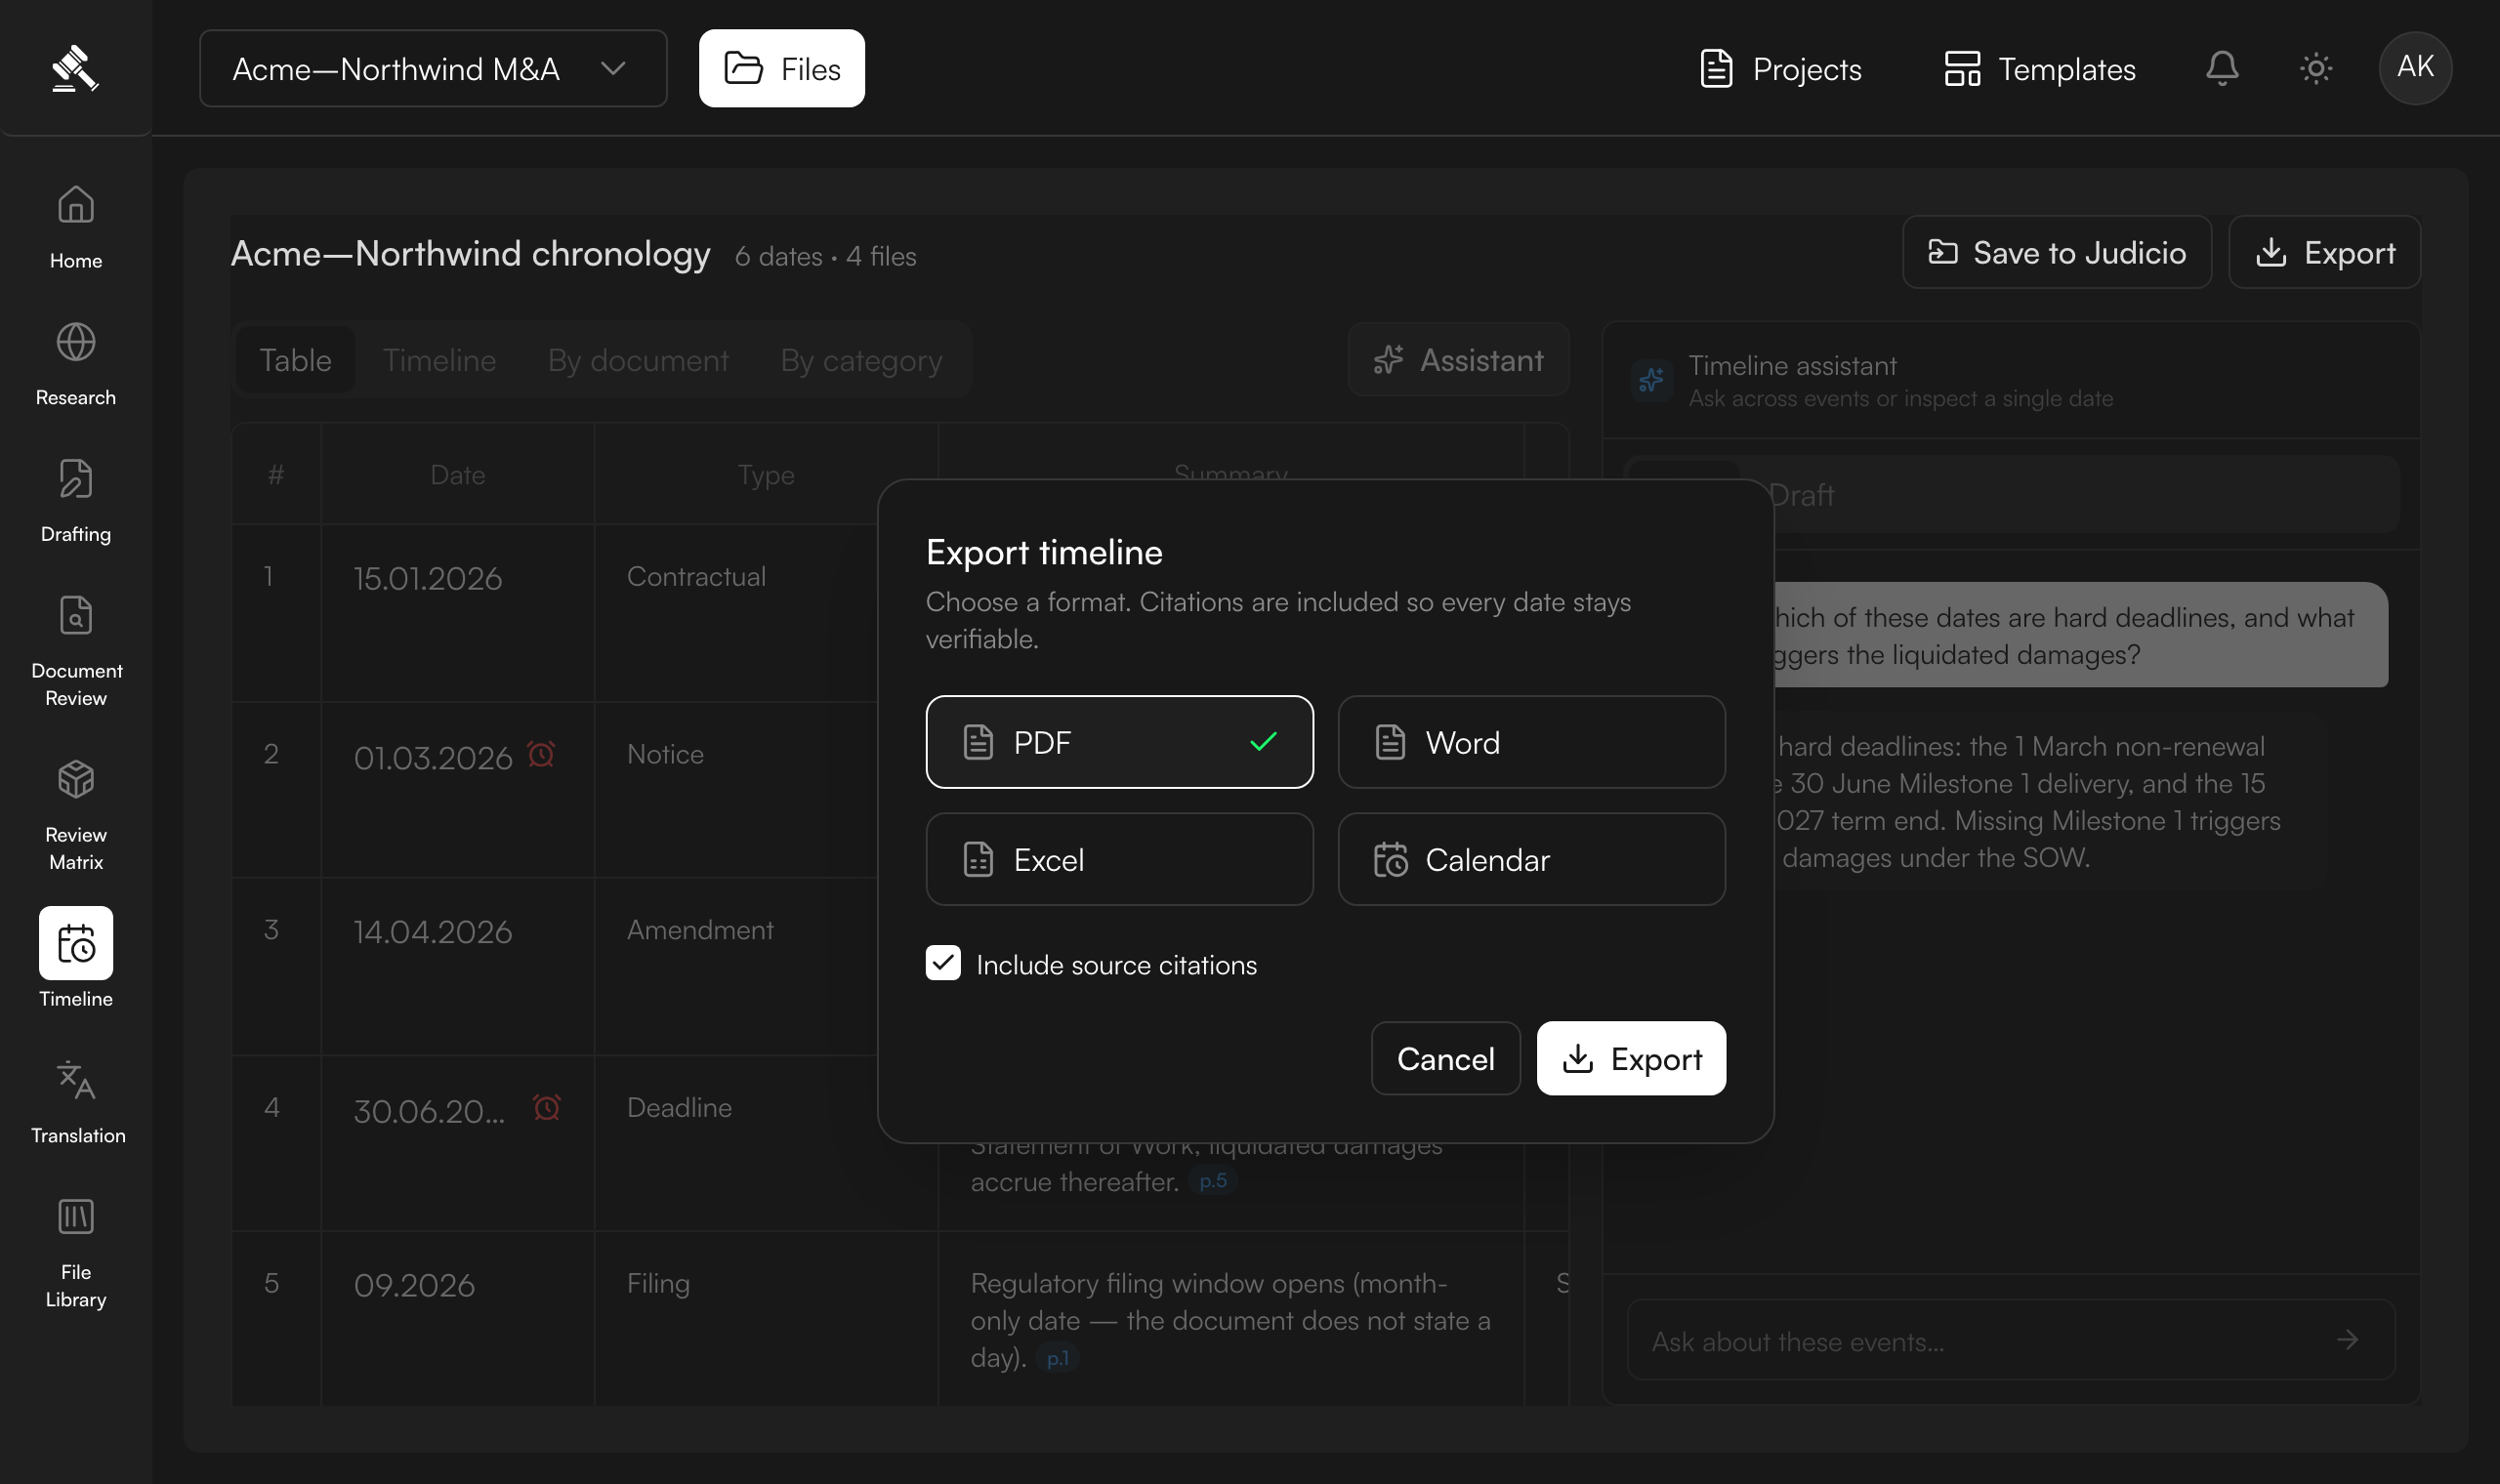Open notifications bell

coord(2222,68)
